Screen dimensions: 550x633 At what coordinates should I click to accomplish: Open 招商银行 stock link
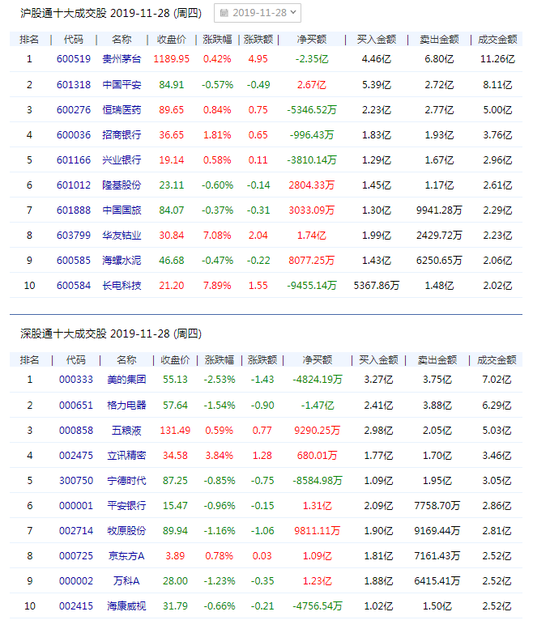[122, 135]
